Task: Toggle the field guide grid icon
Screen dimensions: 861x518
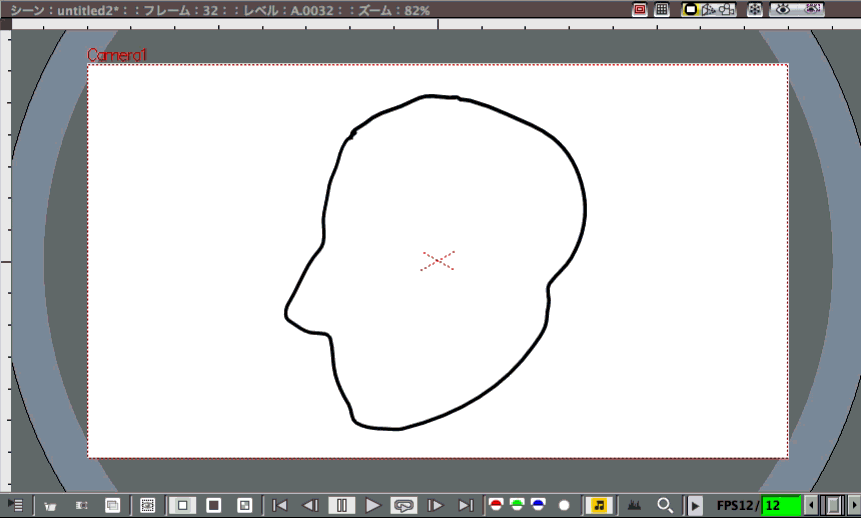Action: point(662,9)
